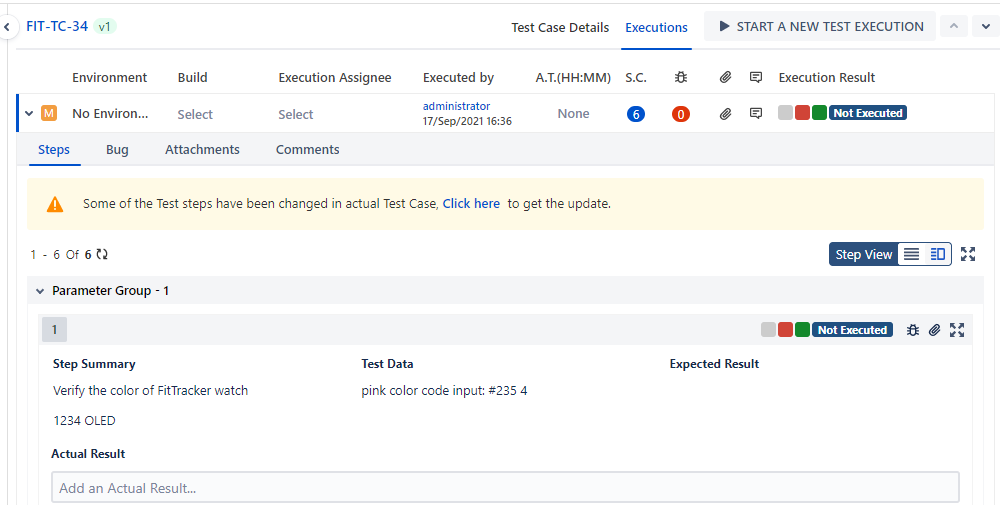Click the fullscreen icon beside Step View
Image resolution: width=1001 pixels, height=505 pixels.
tap(968, 254)
